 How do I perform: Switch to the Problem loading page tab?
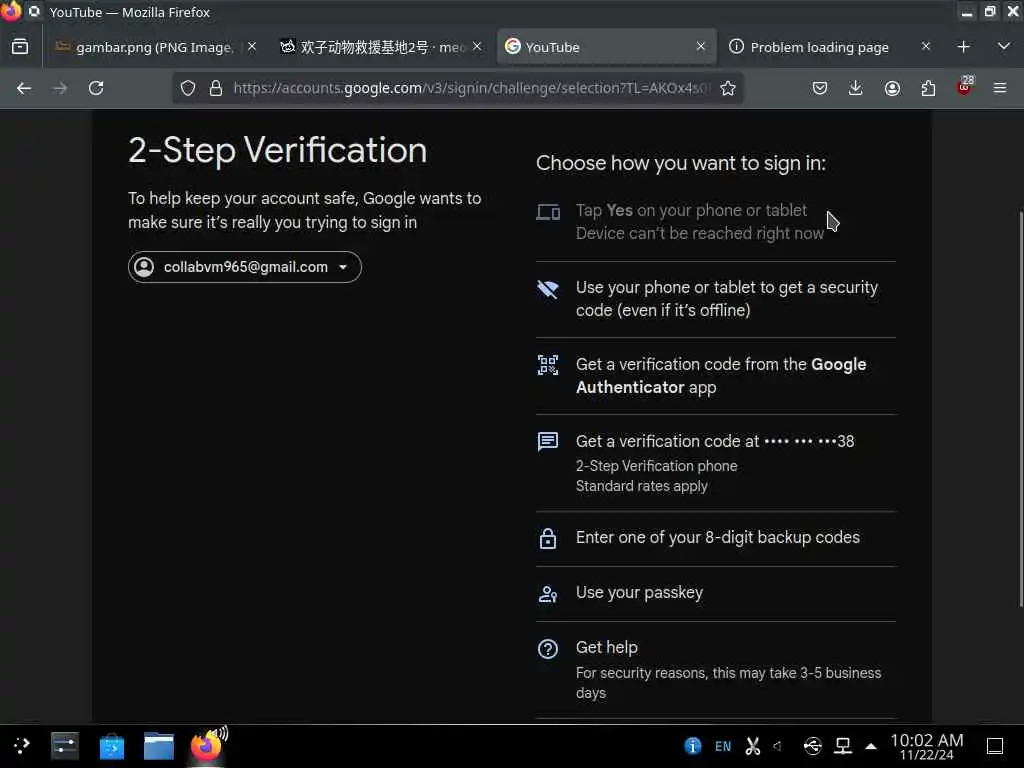820,47
